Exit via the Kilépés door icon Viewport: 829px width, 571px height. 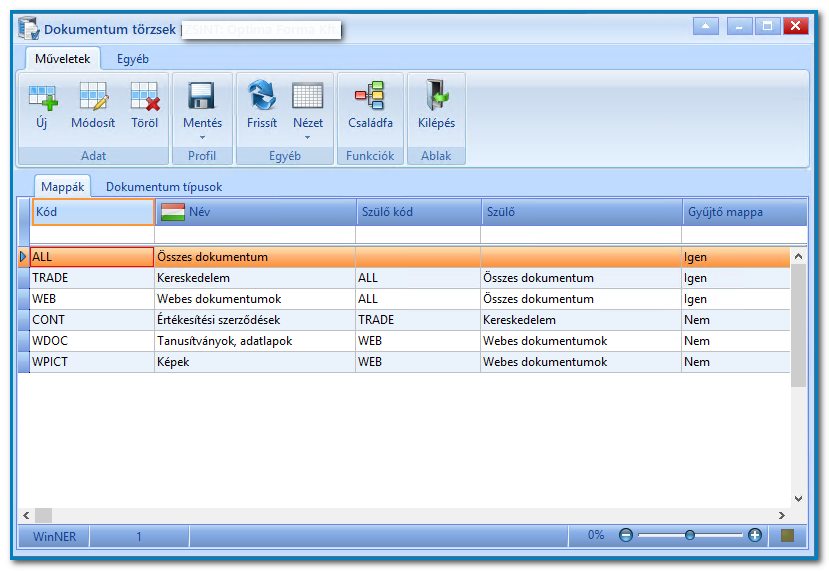pyautogui.click(x=437, y=95)
